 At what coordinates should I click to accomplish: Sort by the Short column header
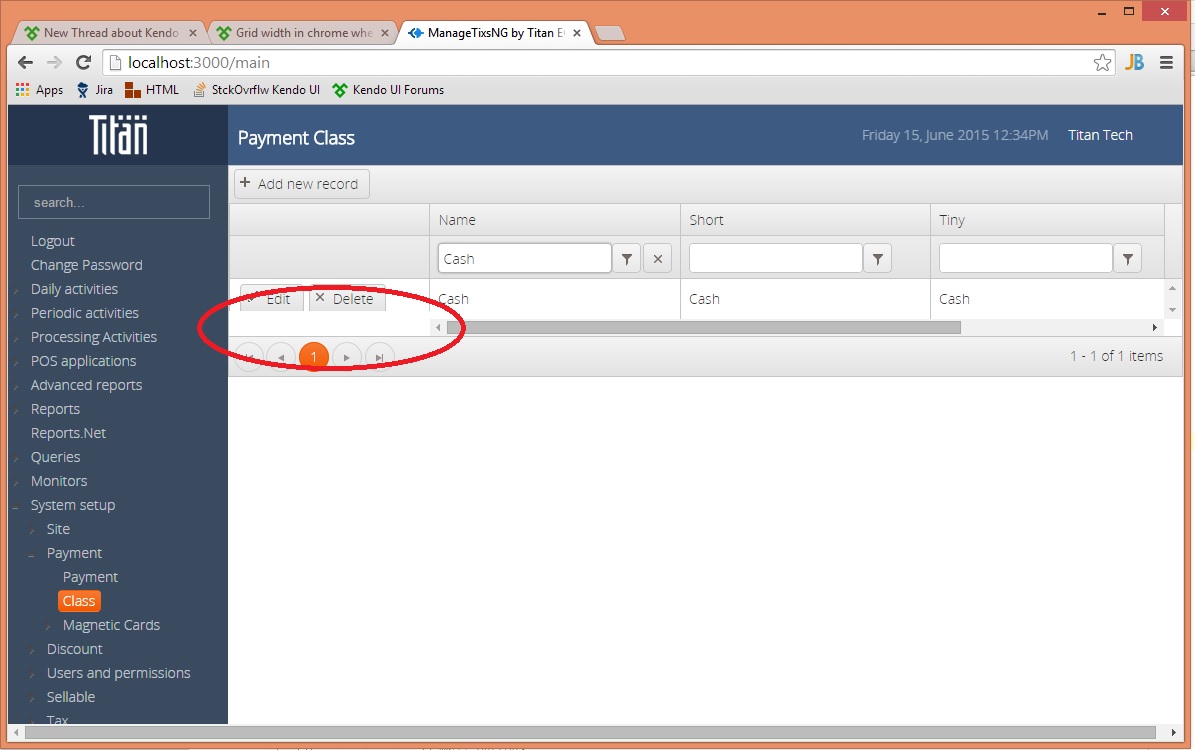coord(805,220)
